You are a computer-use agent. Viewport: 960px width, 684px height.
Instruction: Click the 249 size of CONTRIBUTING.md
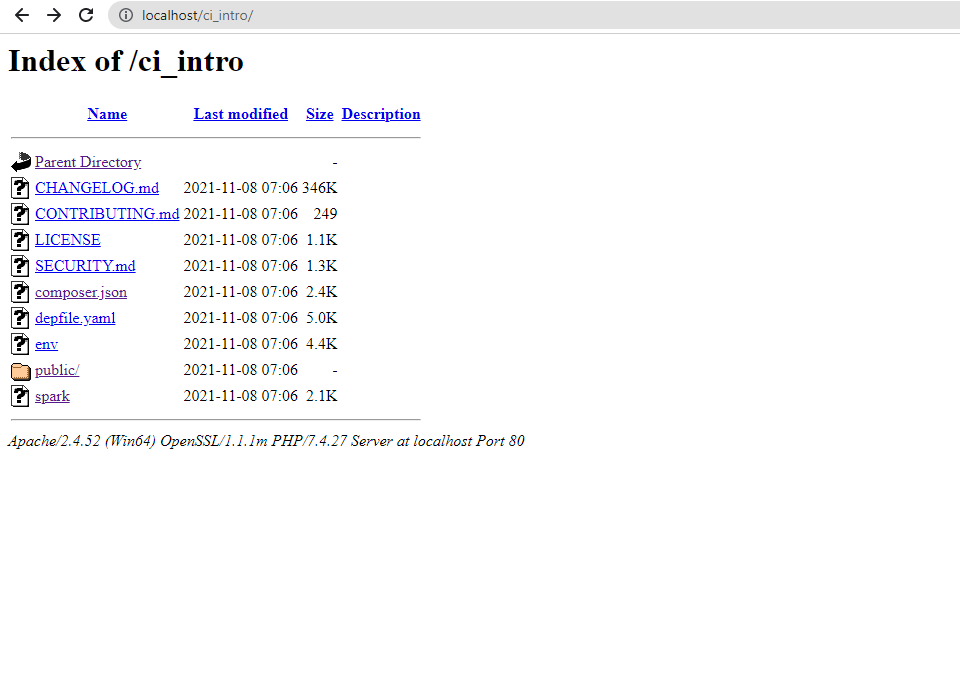click(x=325, y=214)
